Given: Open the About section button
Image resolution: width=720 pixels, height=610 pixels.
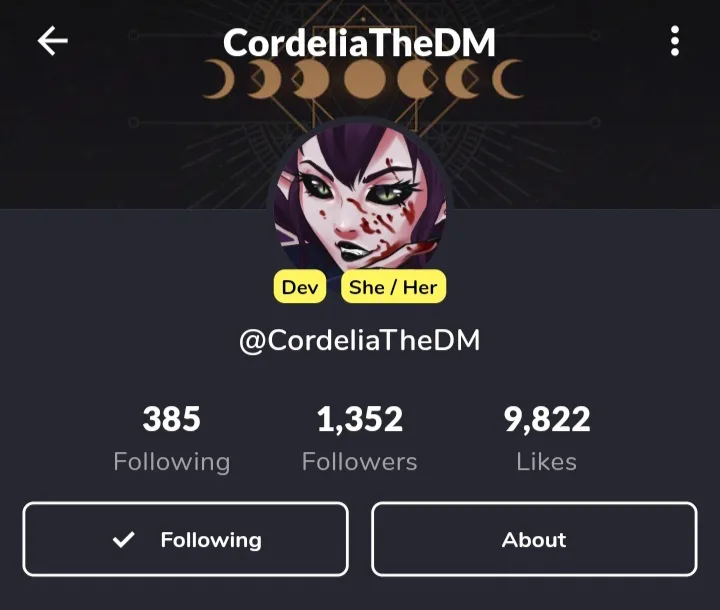Looking at the screenshot, I should click(534, 539).
